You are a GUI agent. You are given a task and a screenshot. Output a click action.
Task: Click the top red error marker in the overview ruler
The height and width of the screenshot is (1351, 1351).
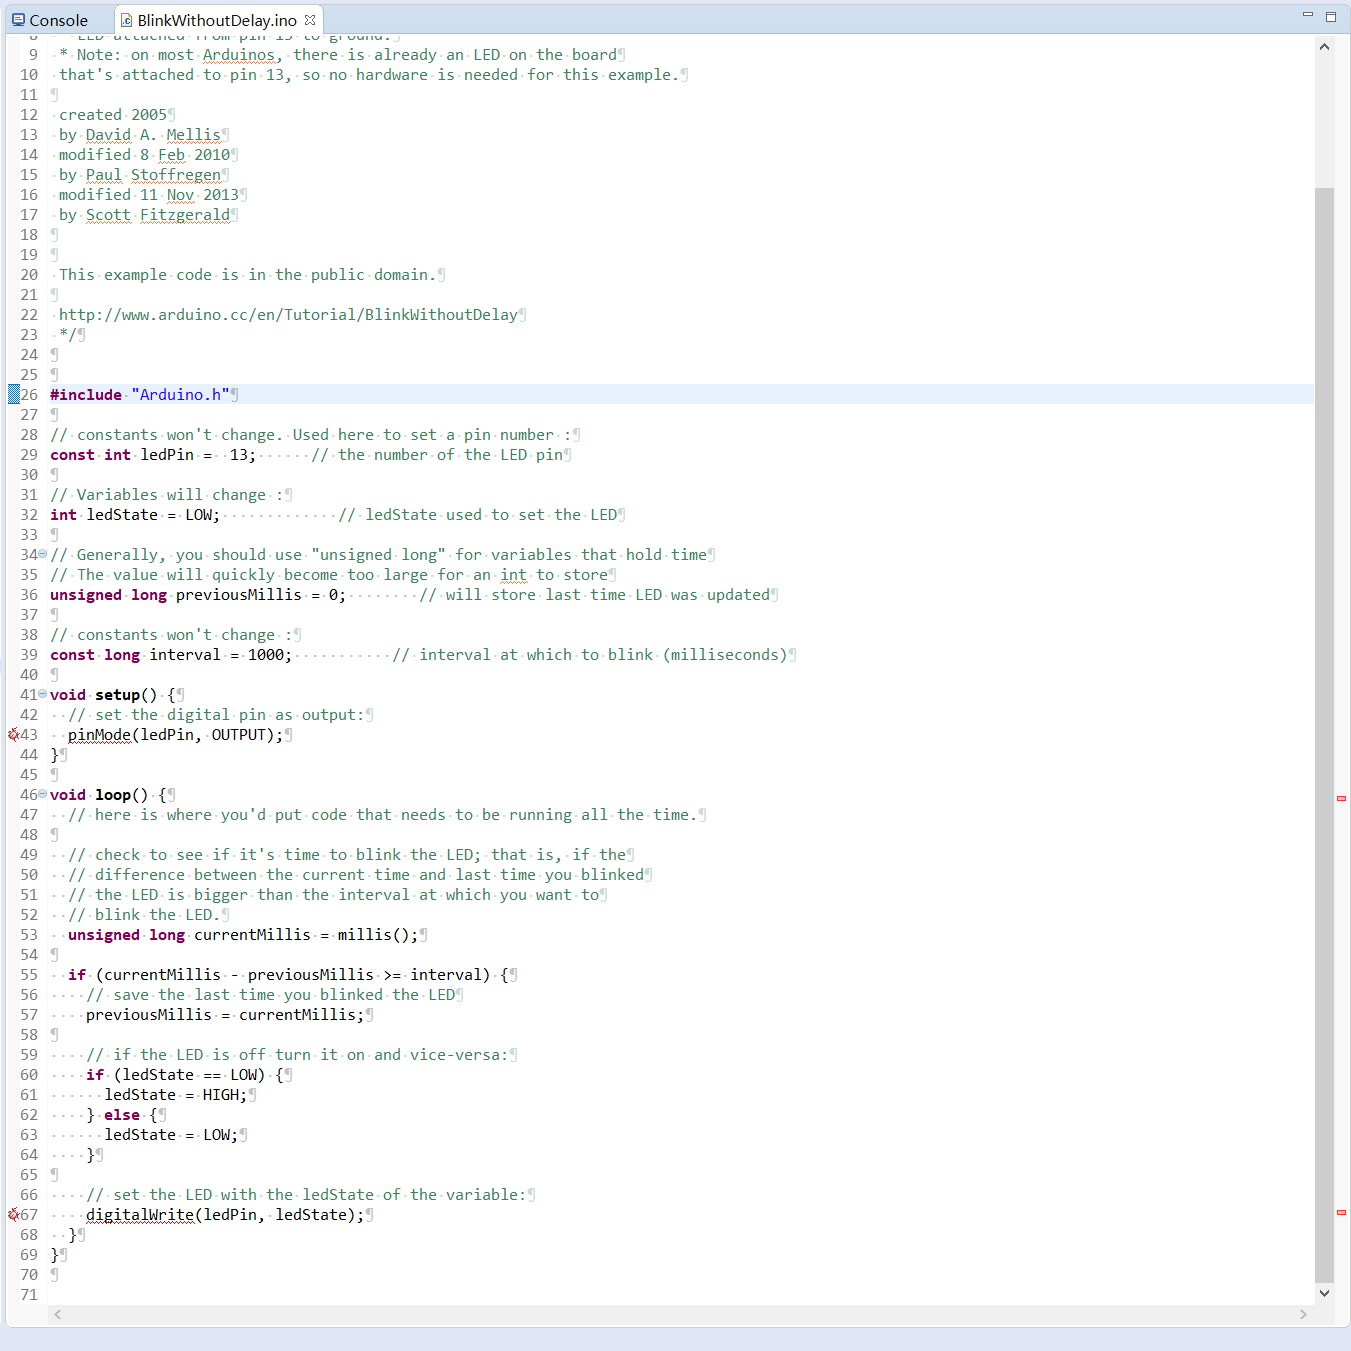tap(1341, 798)
